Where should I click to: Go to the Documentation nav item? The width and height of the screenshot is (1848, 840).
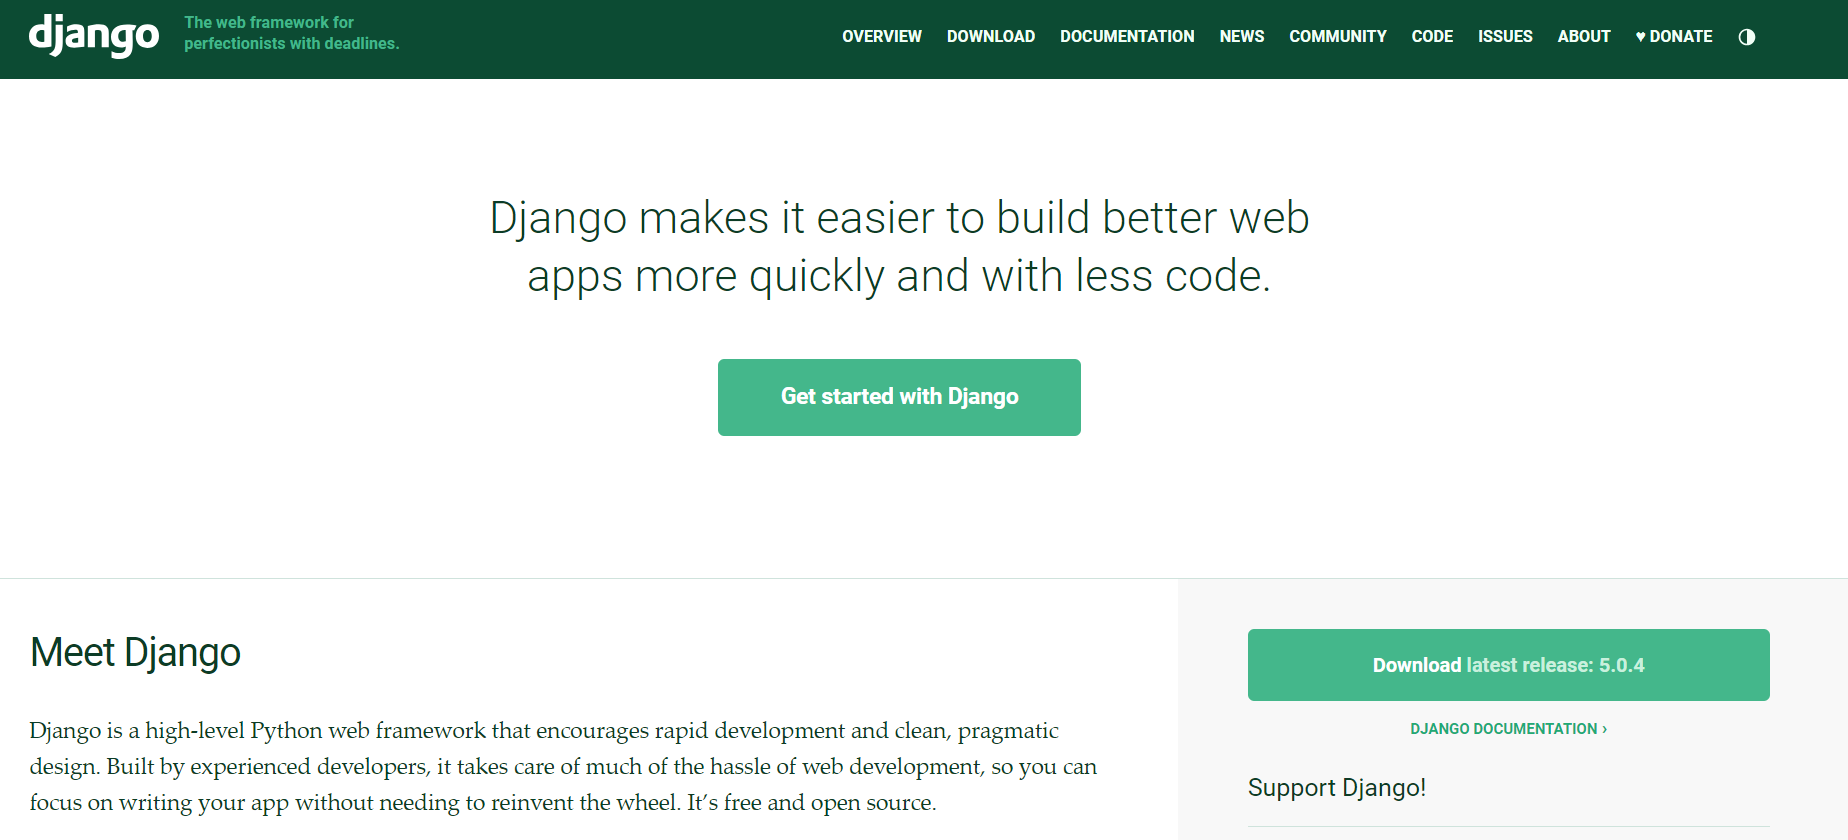[x=1127, y=37]
